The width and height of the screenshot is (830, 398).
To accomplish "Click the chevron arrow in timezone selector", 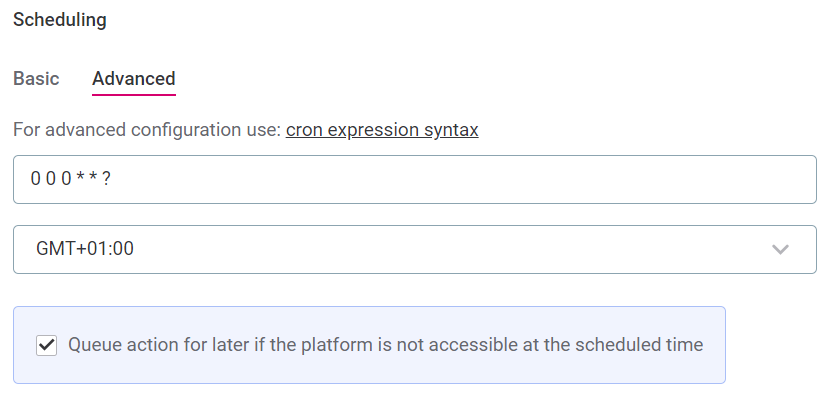I will (x=780, y=249).
